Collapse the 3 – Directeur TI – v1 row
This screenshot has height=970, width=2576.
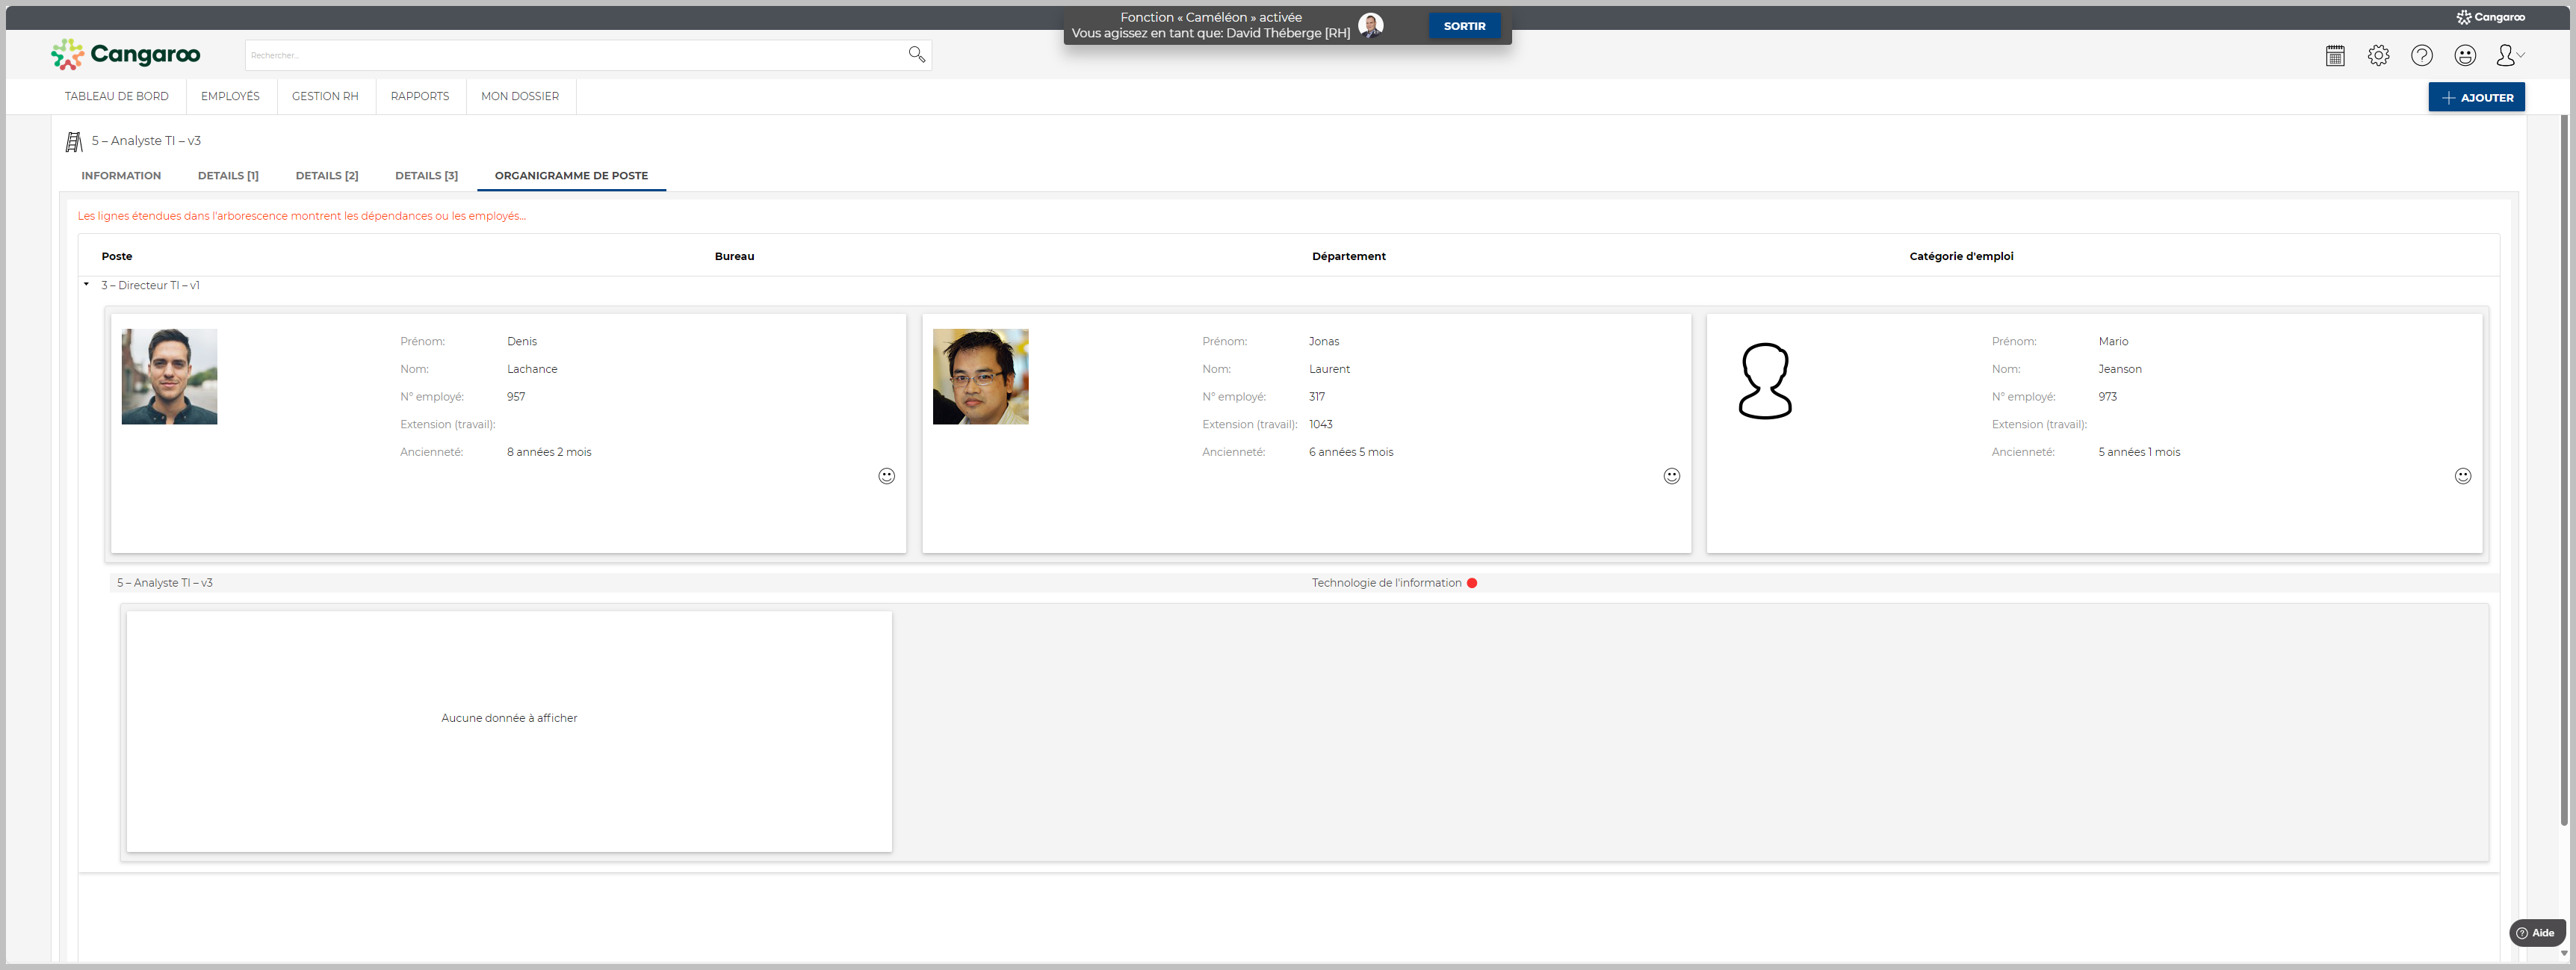(x=87, y=285)
